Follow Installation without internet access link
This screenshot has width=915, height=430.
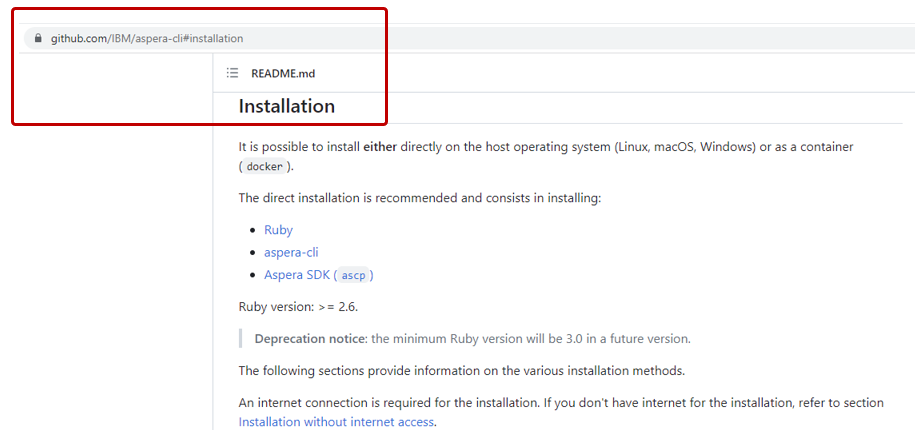[336, 422]
